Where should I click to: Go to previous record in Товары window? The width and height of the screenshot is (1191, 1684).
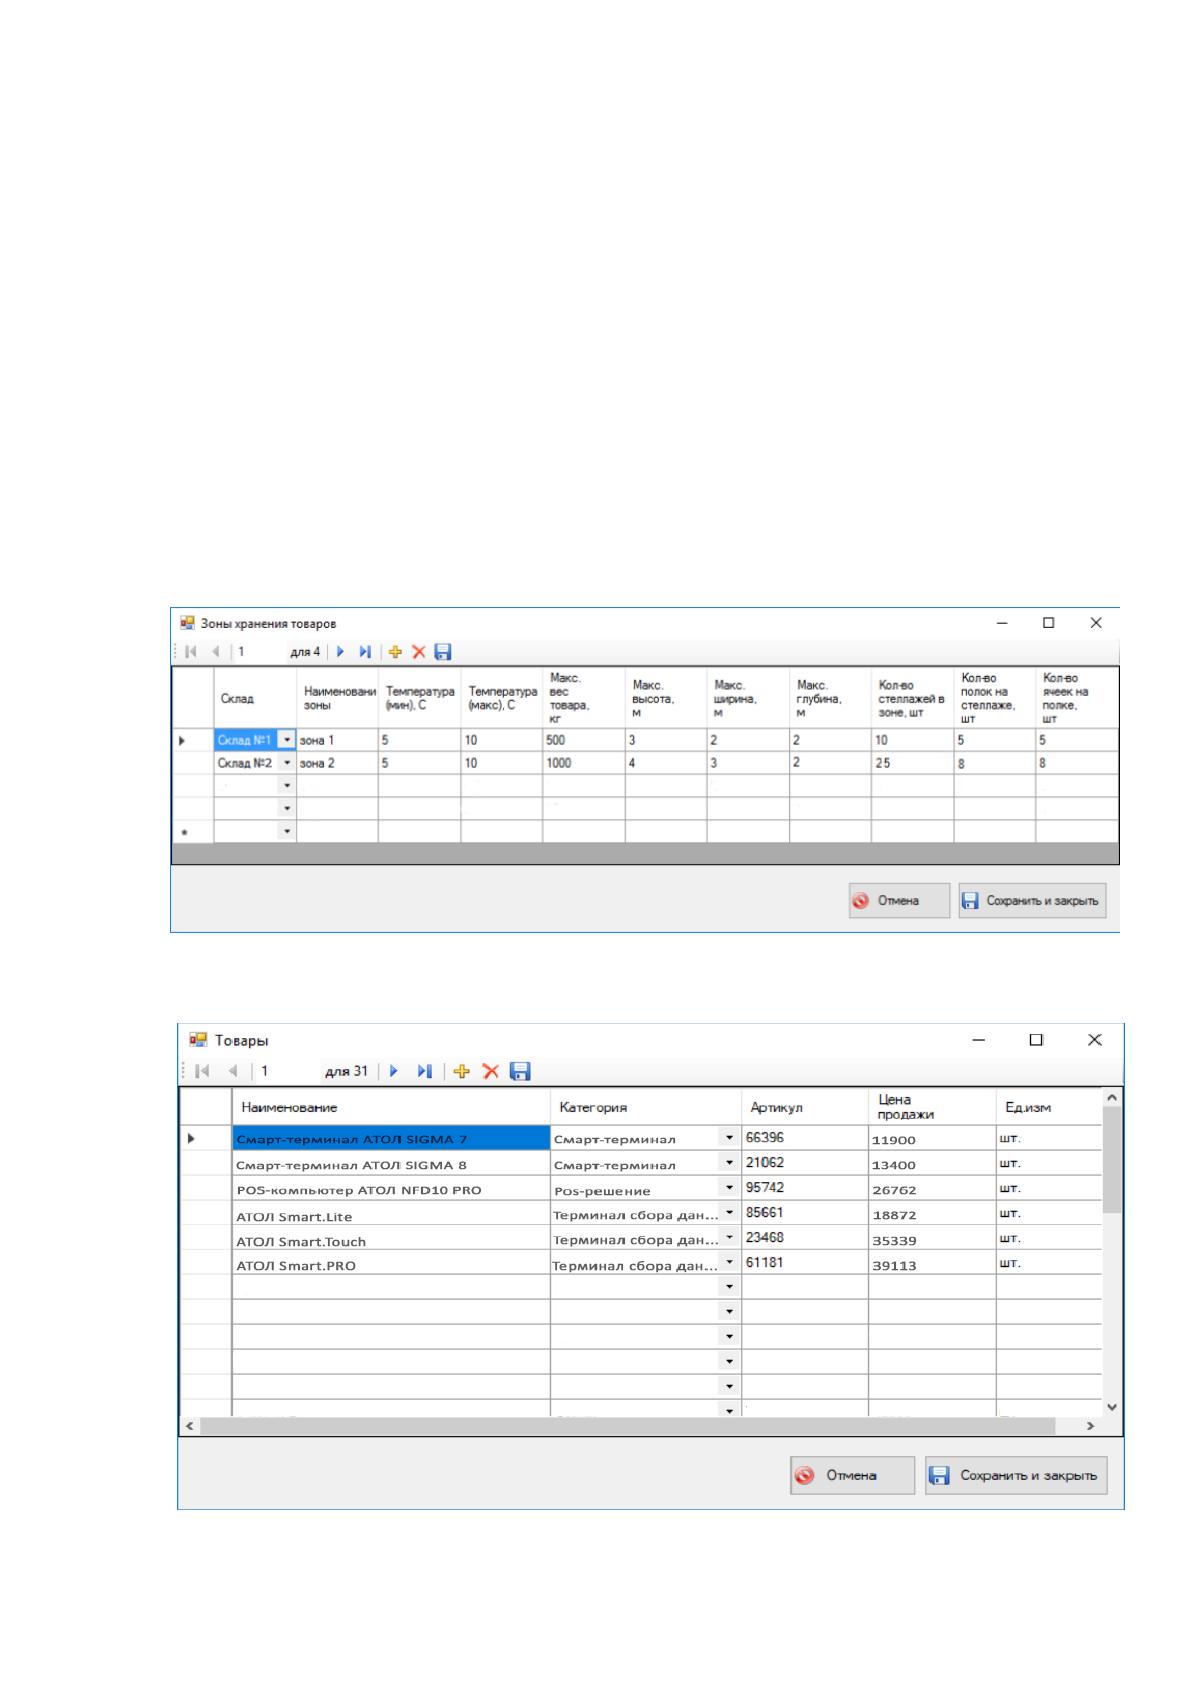(x=232, y=1071)
